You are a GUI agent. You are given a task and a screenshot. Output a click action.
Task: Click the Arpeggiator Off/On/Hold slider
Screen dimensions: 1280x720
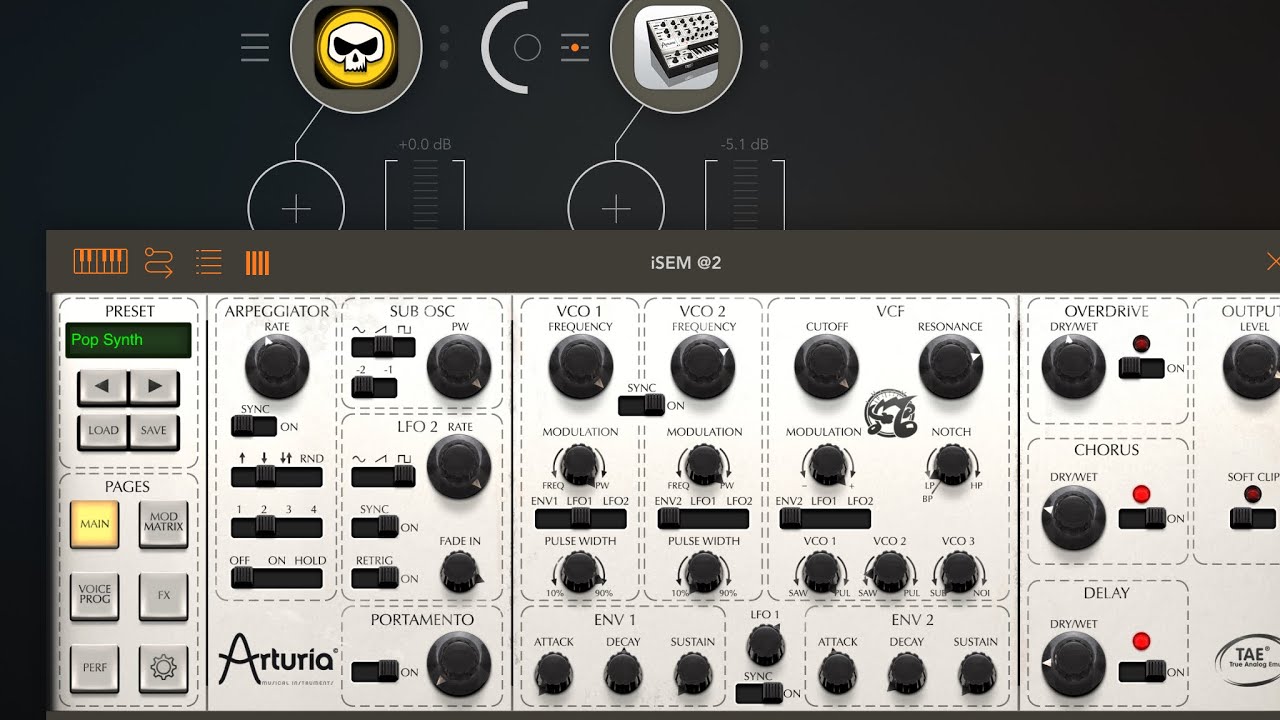pos(277,578)
